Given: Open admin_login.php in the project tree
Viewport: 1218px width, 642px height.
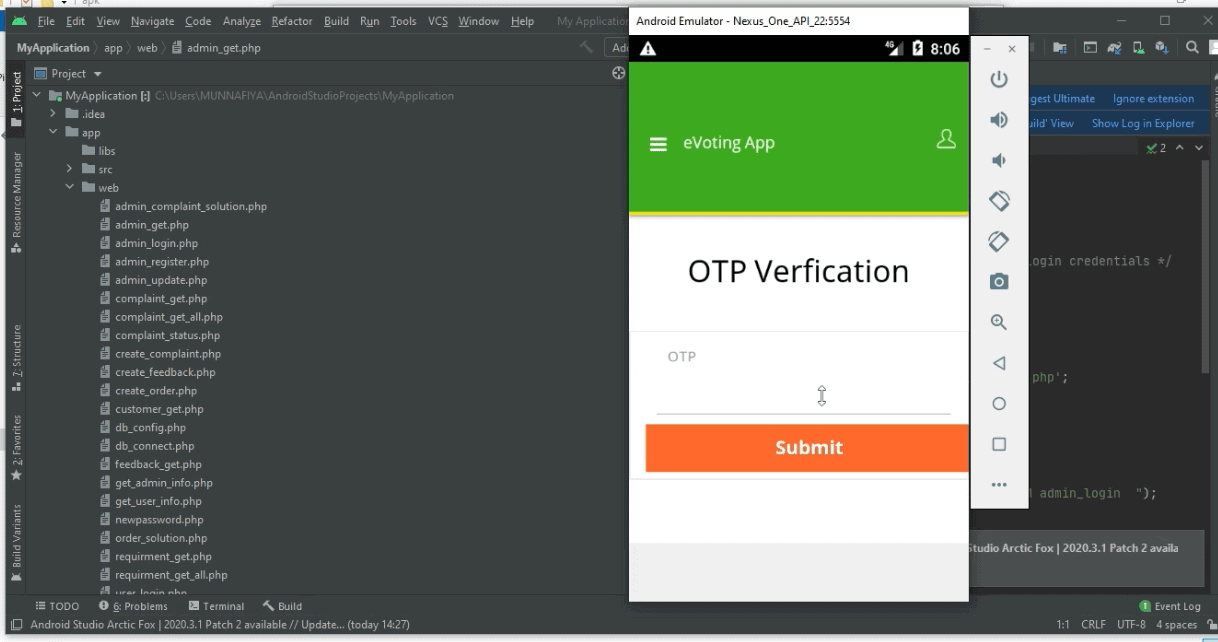Looking at the screenshot, I should click(x=156, y=243).
